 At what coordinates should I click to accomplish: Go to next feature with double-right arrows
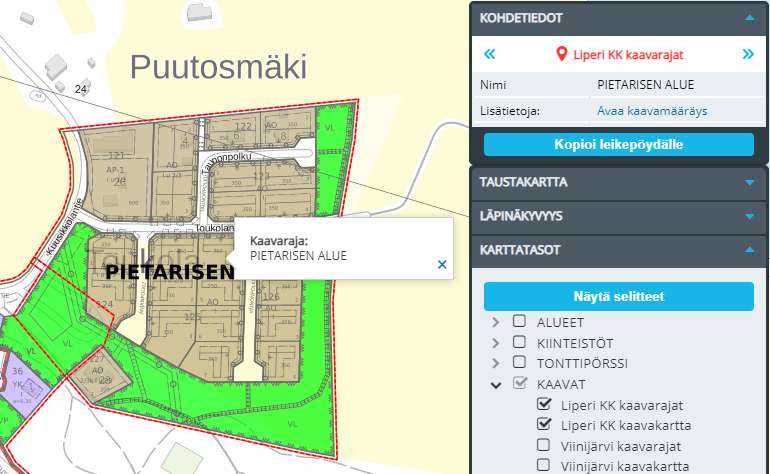pyautogui.click(x=748, y=54)
